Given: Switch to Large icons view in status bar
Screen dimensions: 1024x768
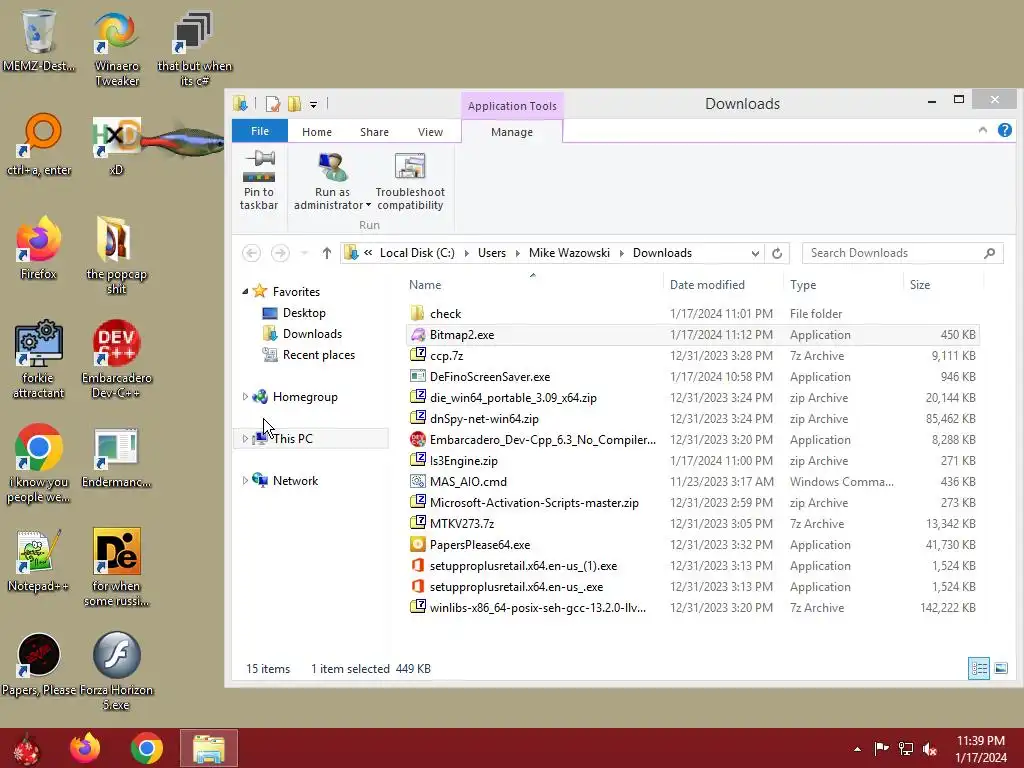Looking at the screenshot, I should pyautogui.click(x=1000, y=668).
